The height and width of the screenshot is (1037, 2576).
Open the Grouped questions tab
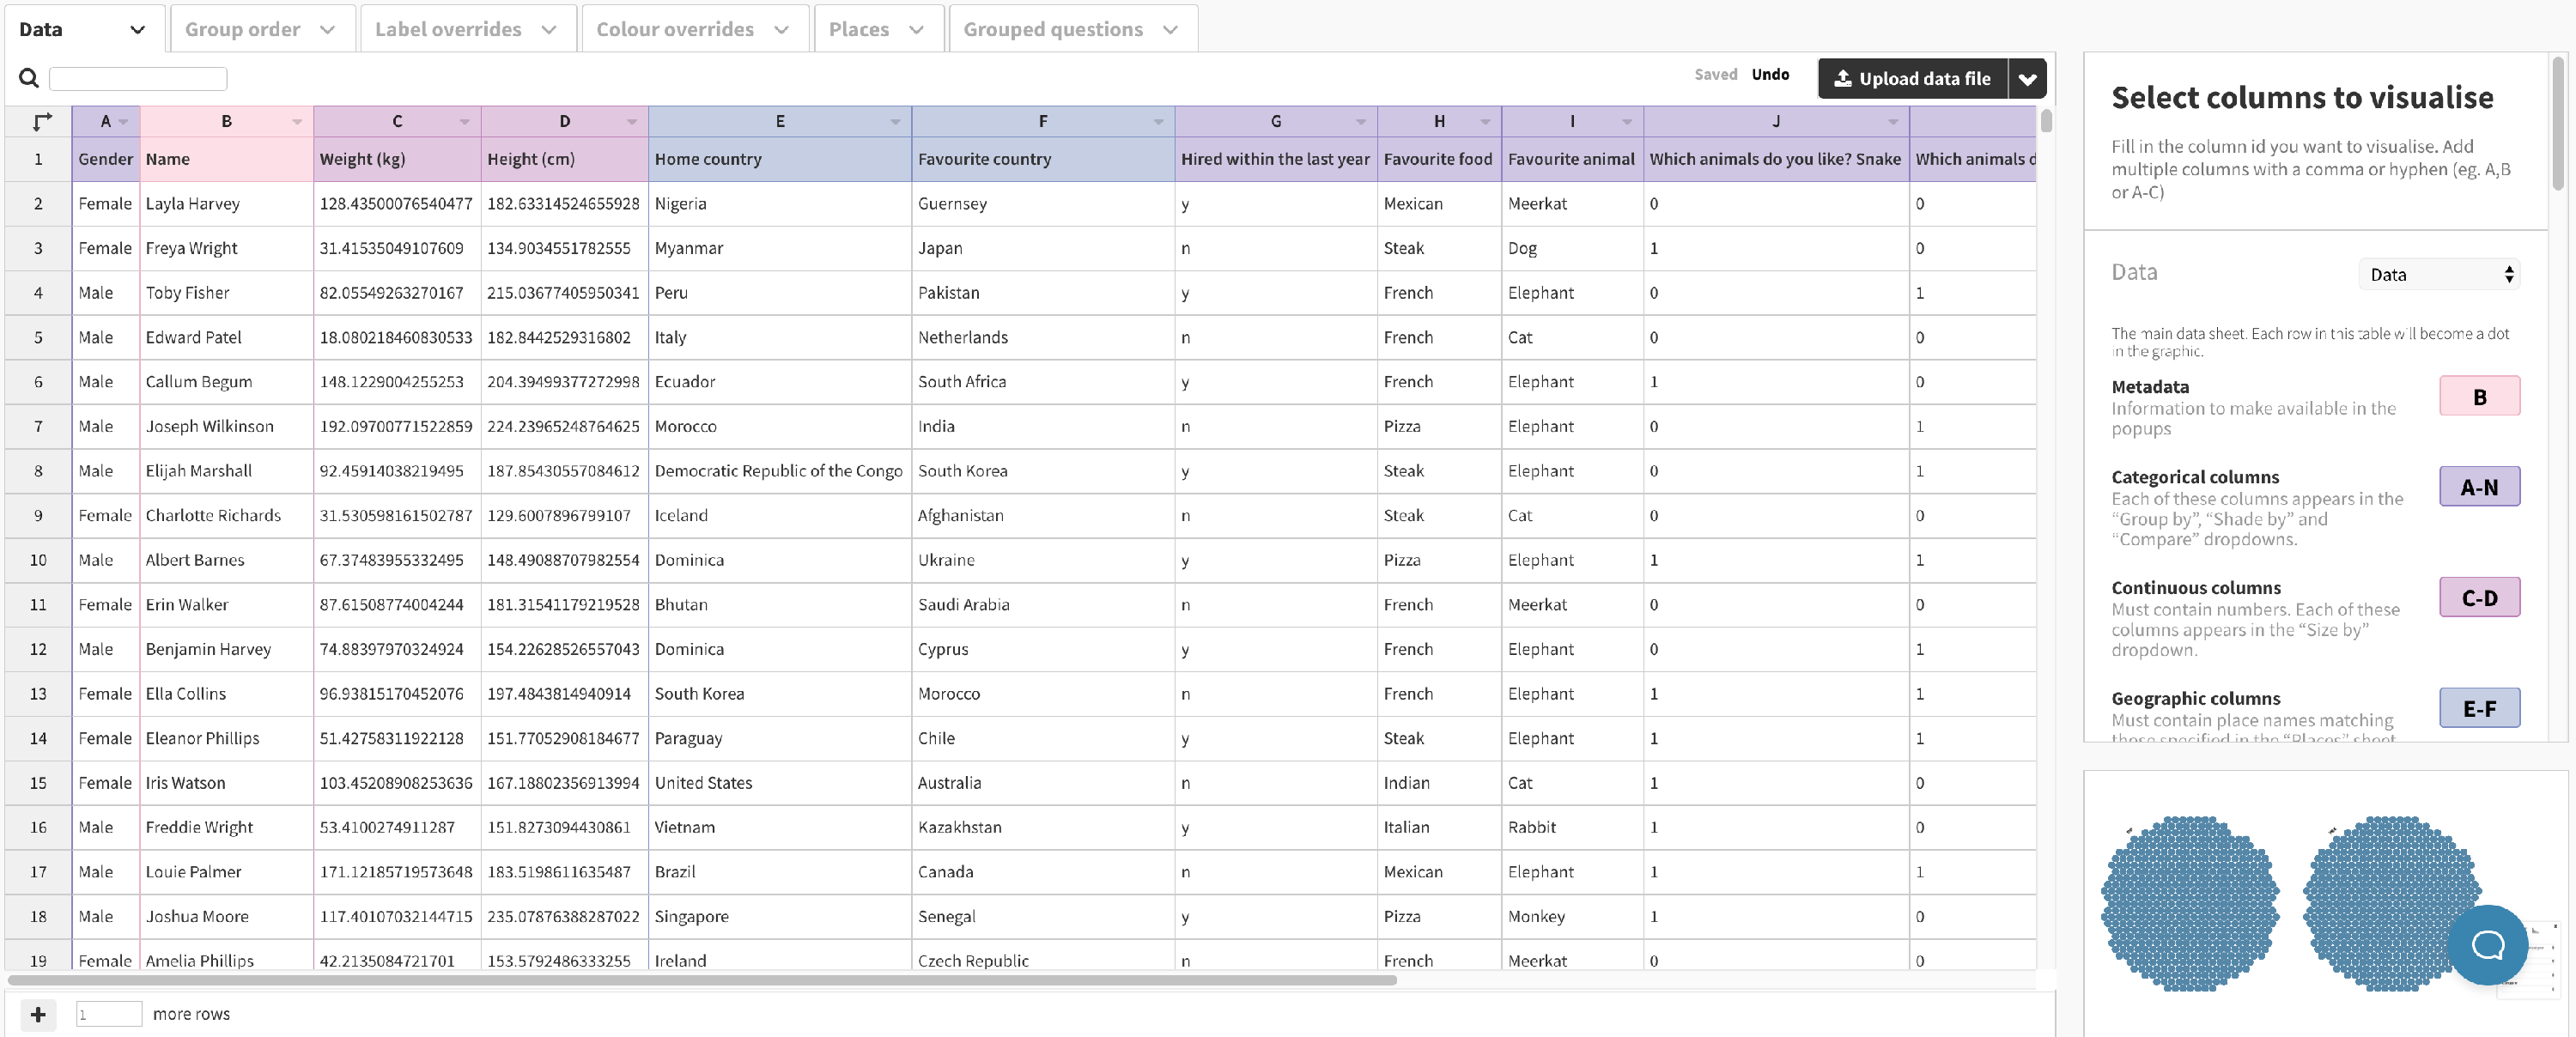click(1052, 29)
